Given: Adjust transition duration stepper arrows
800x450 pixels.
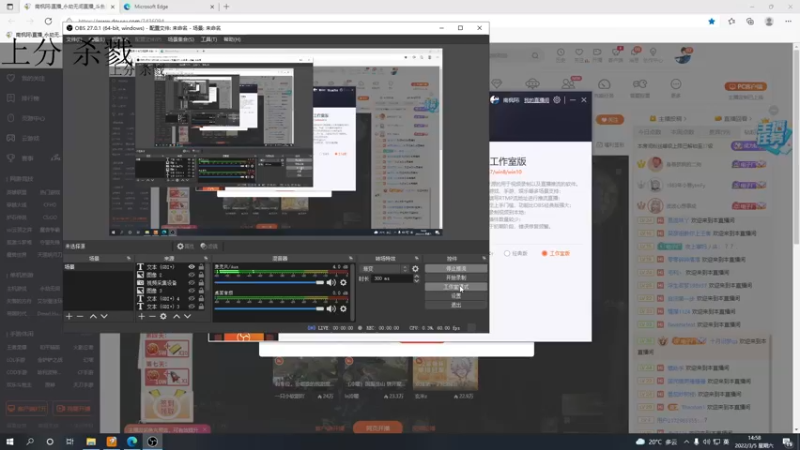Looking at the screenshot, I should coord(416,279).
